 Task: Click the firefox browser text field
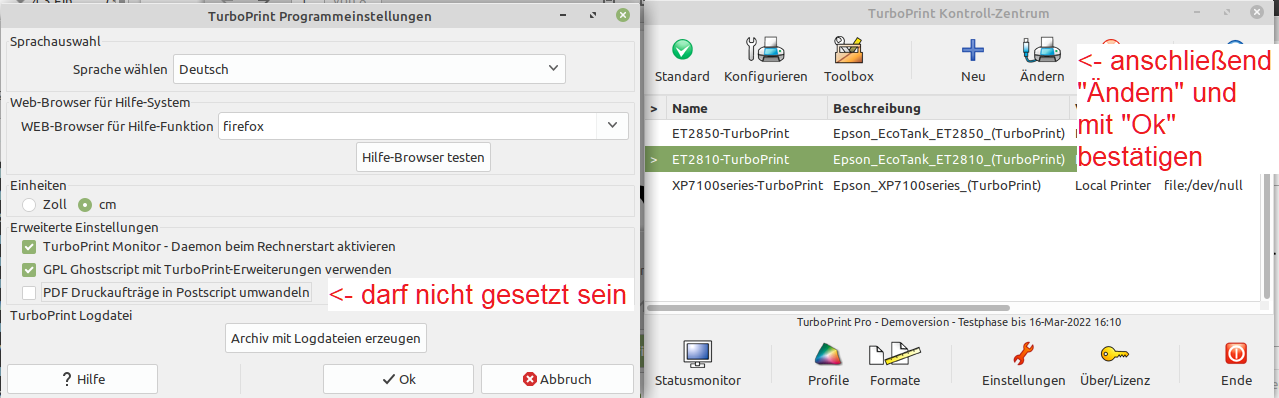(407, 125)
